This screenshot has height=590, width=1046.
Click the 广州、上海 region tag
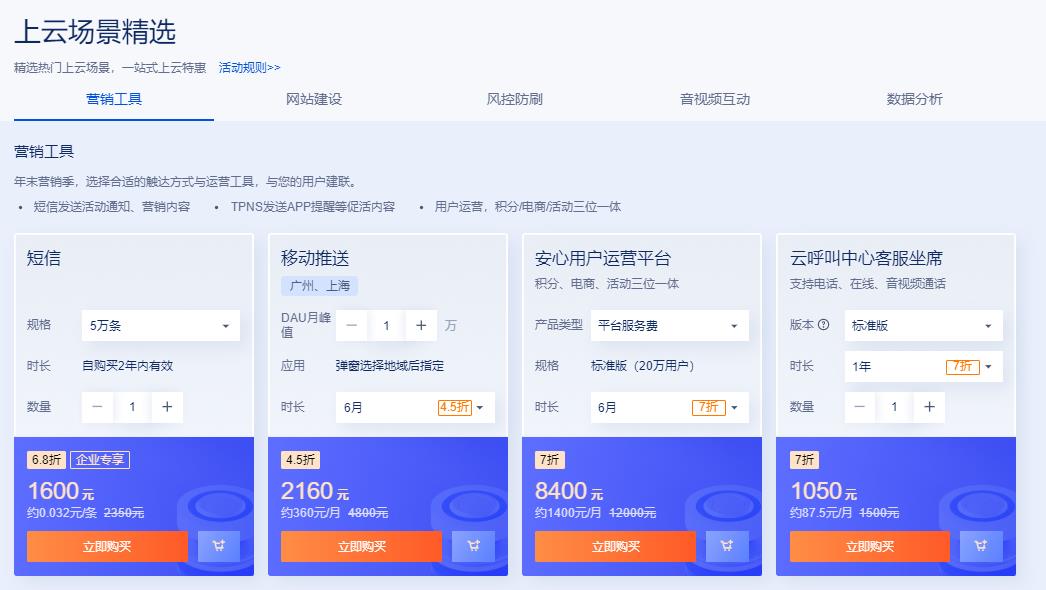point(320,286)
